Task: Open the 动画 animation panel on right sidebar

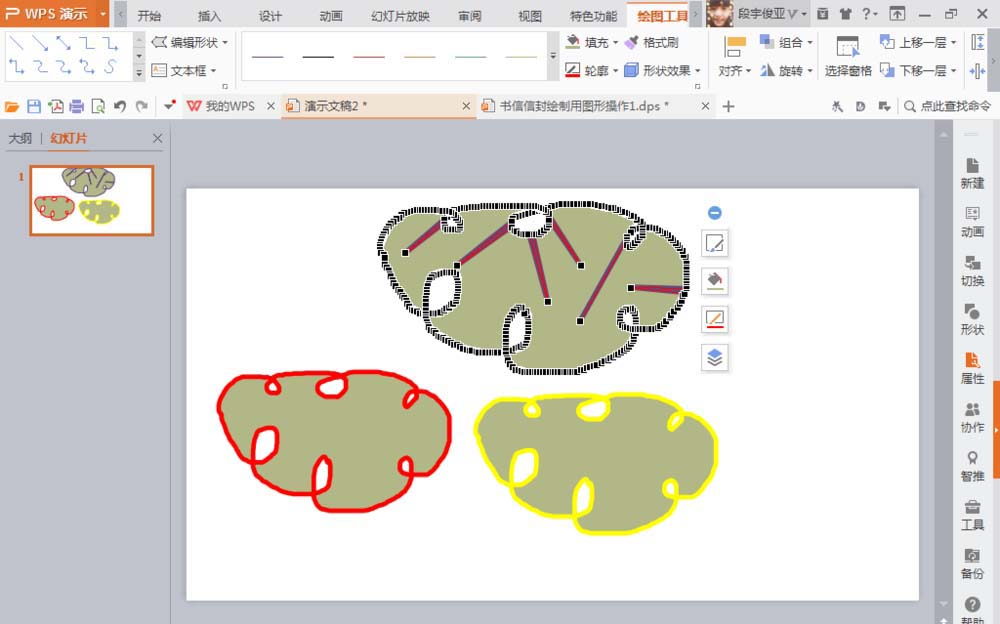Action: pos(971,222)
